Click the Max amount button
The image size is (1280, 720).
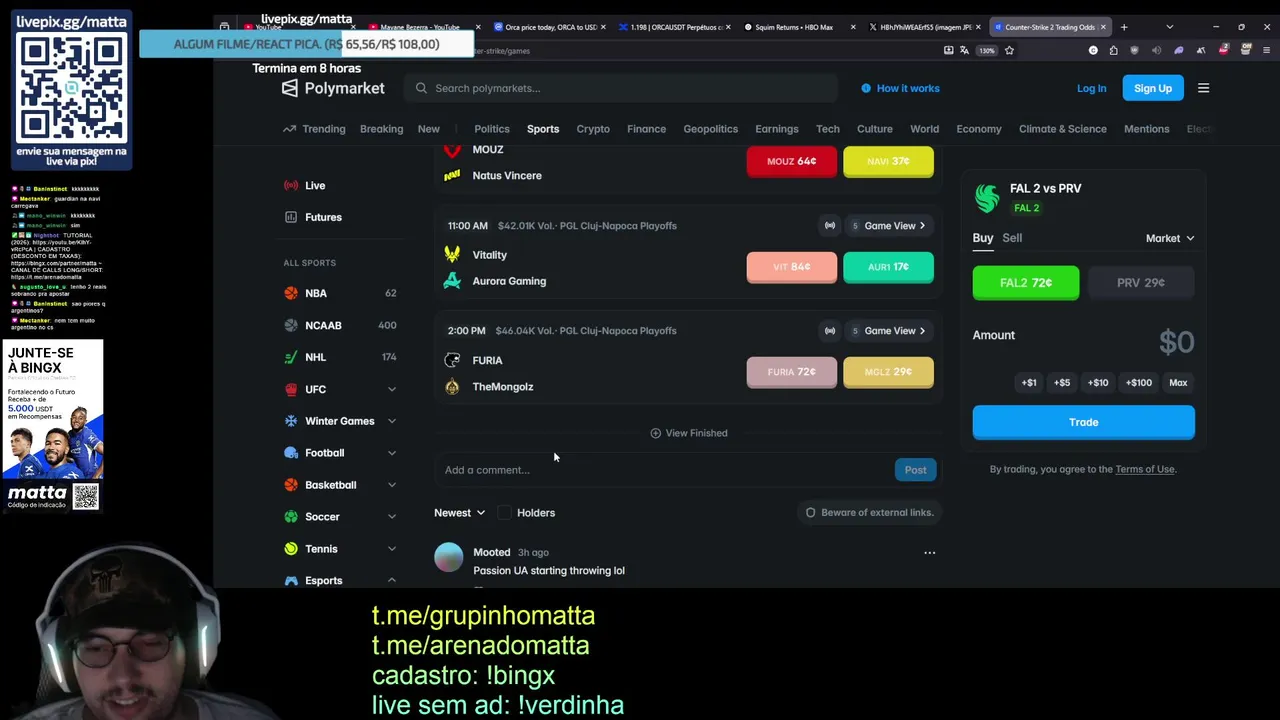pyautogui.click(x=1178, y=382)
